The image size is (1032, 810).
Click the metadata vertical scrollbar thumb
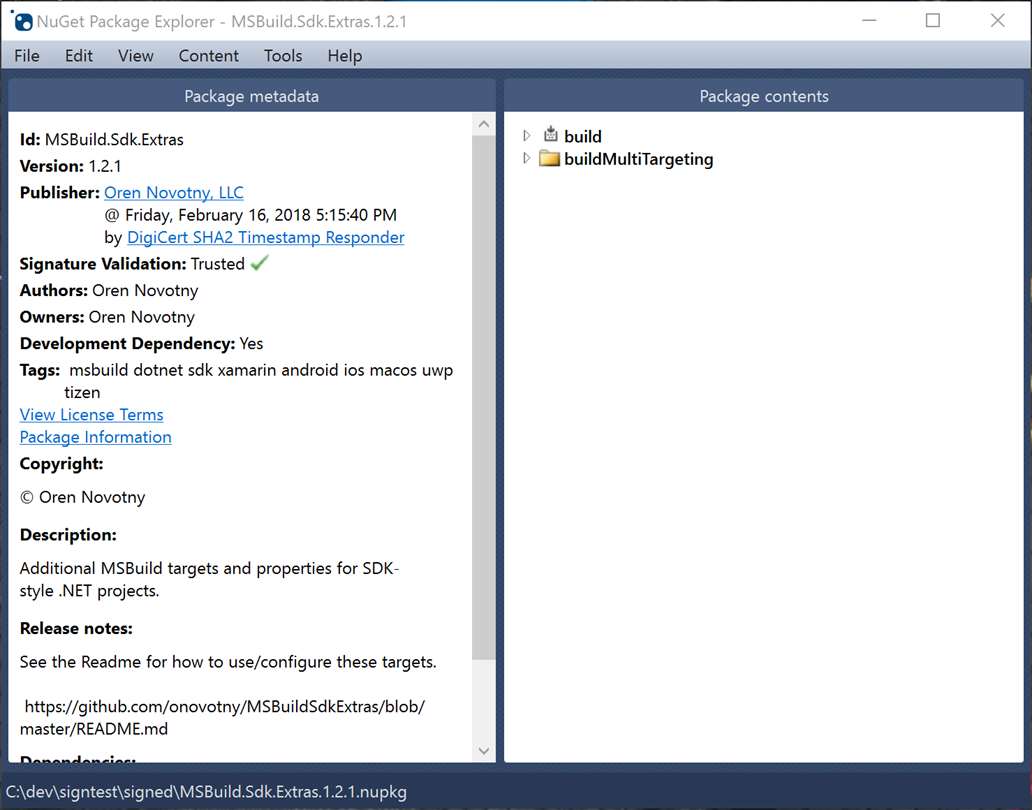[x=484, y=397]
